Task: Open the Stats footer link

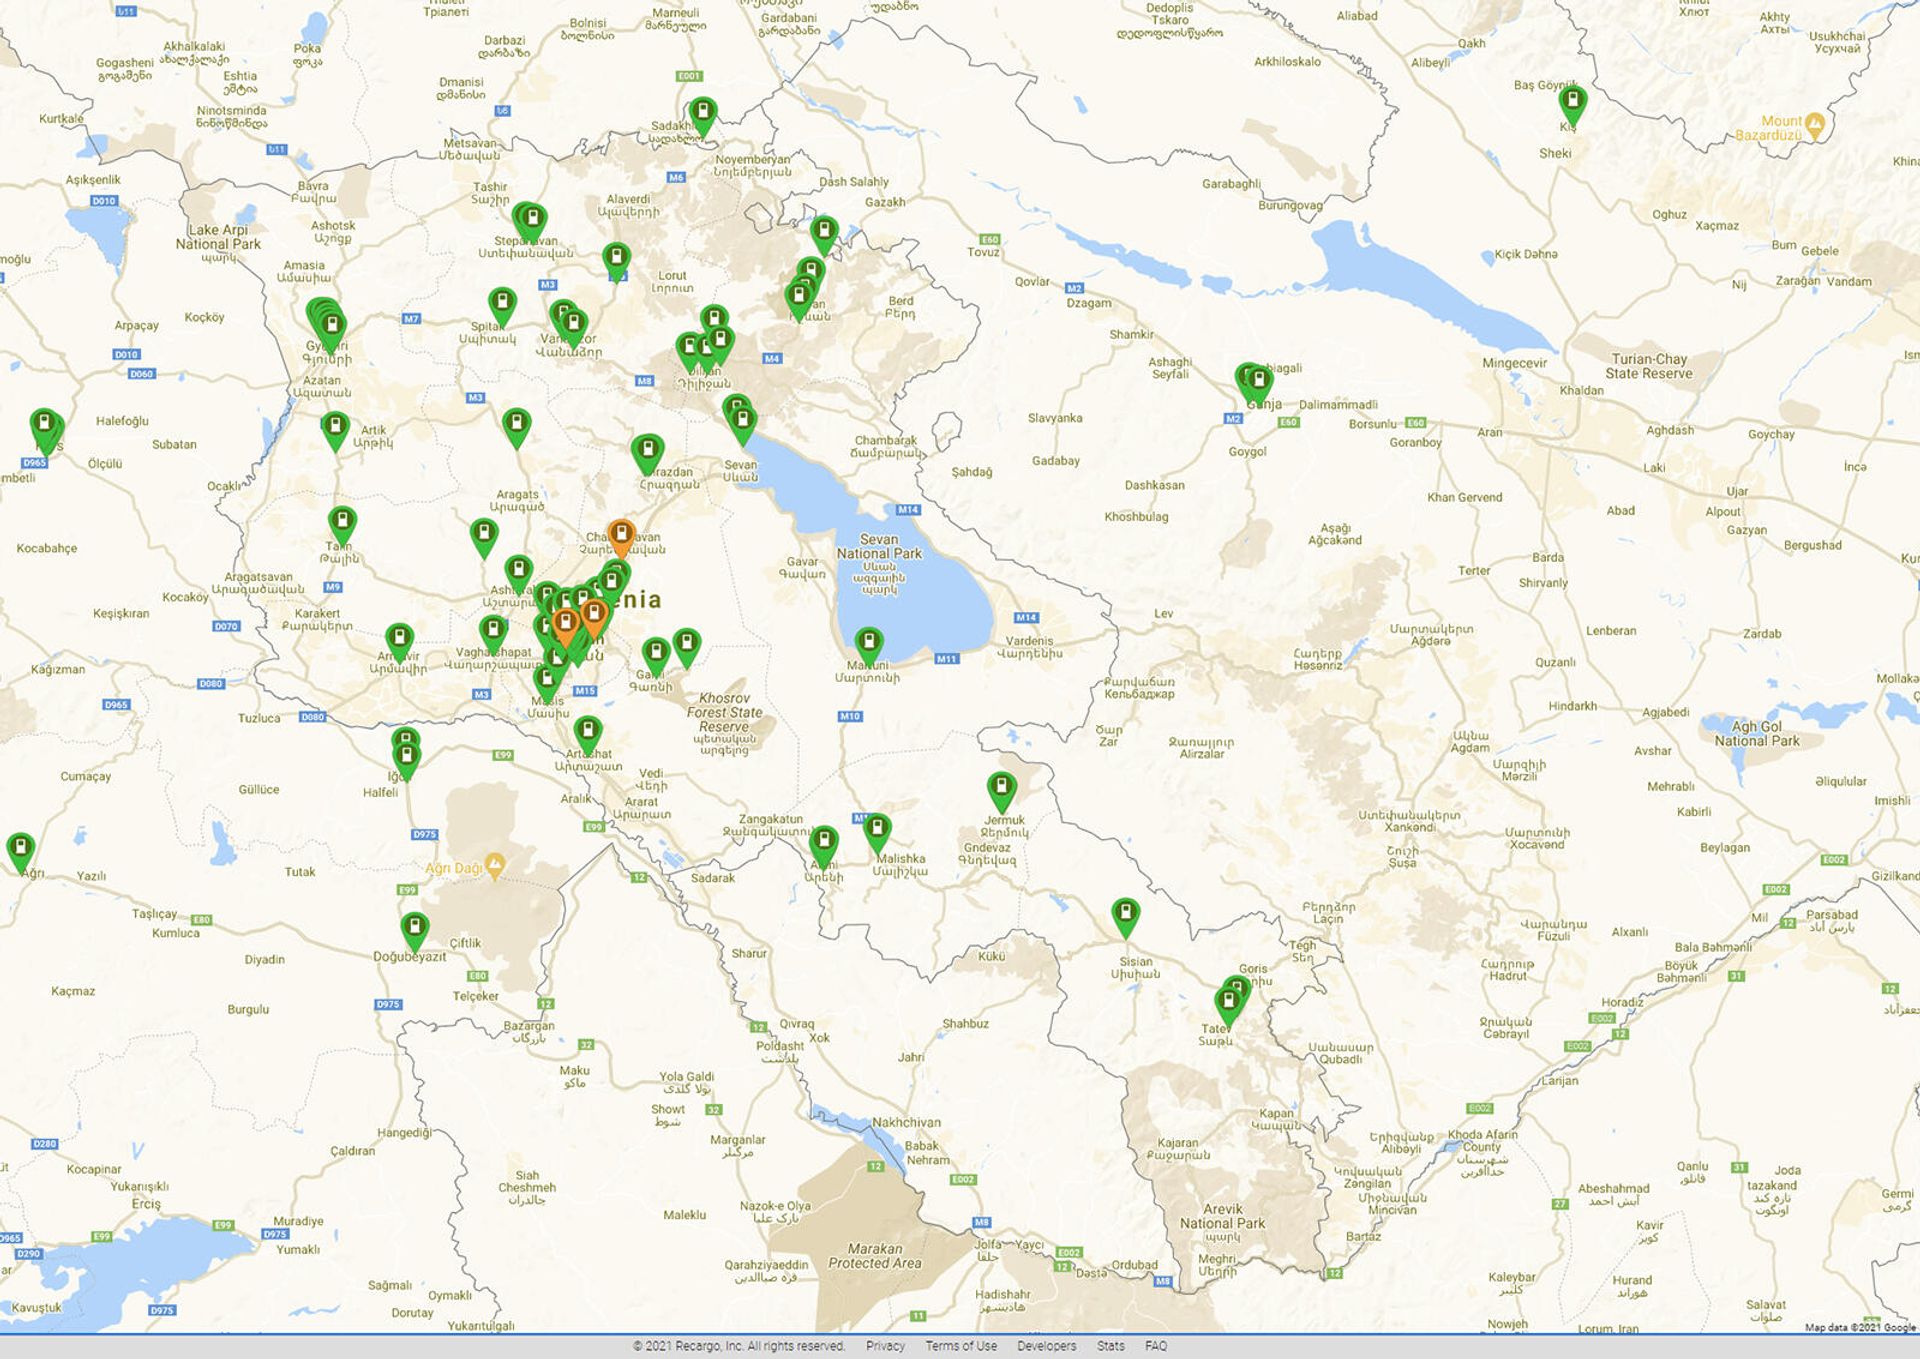Action: (1111, 1346)
